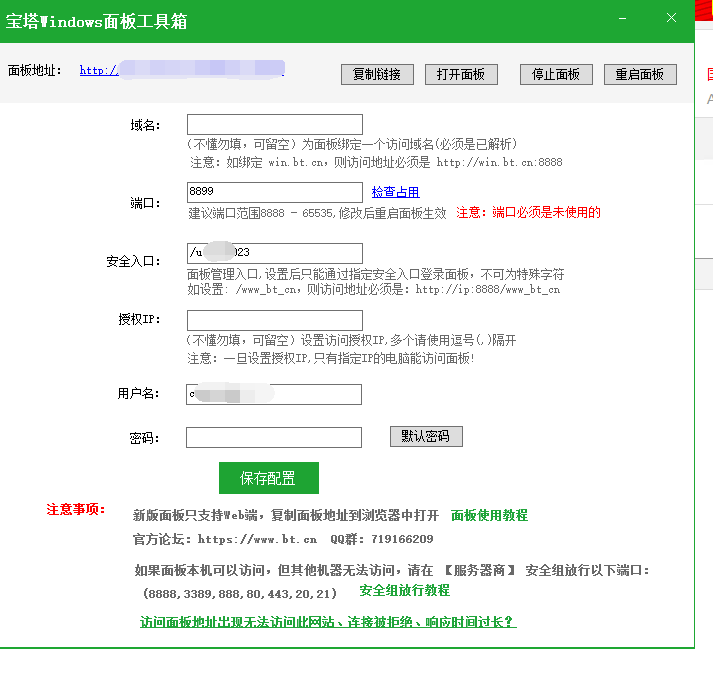Select the 安全入口 input field
This screenshot has height=680, width=713.
tap(275, 253)
